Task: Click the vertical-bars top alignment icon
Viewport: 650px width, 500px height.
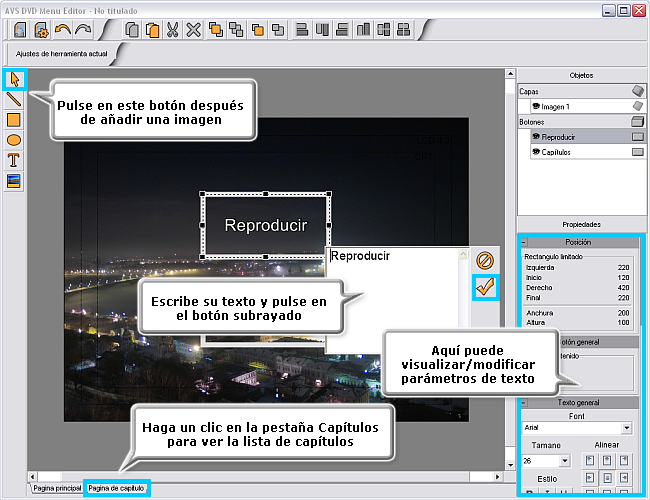Action: pyautogui.click(x=322, y=29)
